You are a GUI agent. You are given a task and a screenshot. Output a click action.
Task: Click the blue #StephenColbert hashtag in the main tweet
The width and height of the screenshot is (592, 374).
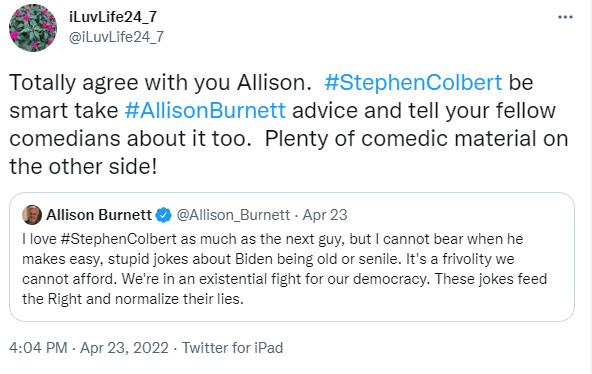click(413, 82)
